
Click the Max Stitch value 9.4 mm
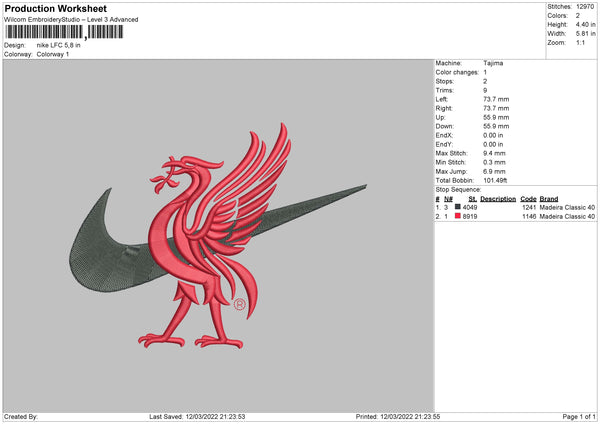(494, 153)
